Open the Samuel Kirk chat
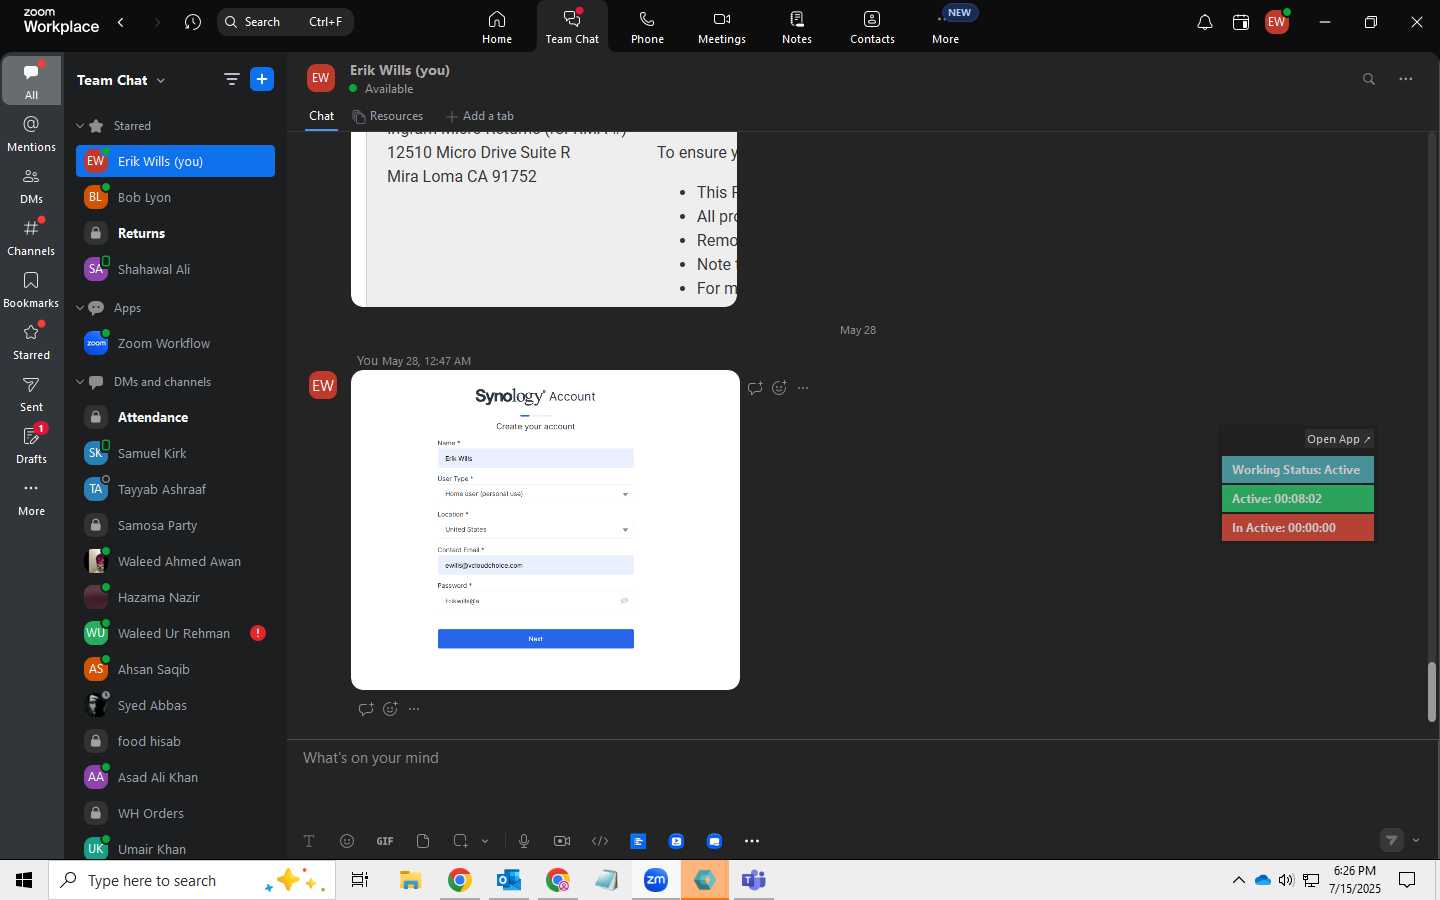Viewport: 1440px width, 900px height. tap(175, 453)
